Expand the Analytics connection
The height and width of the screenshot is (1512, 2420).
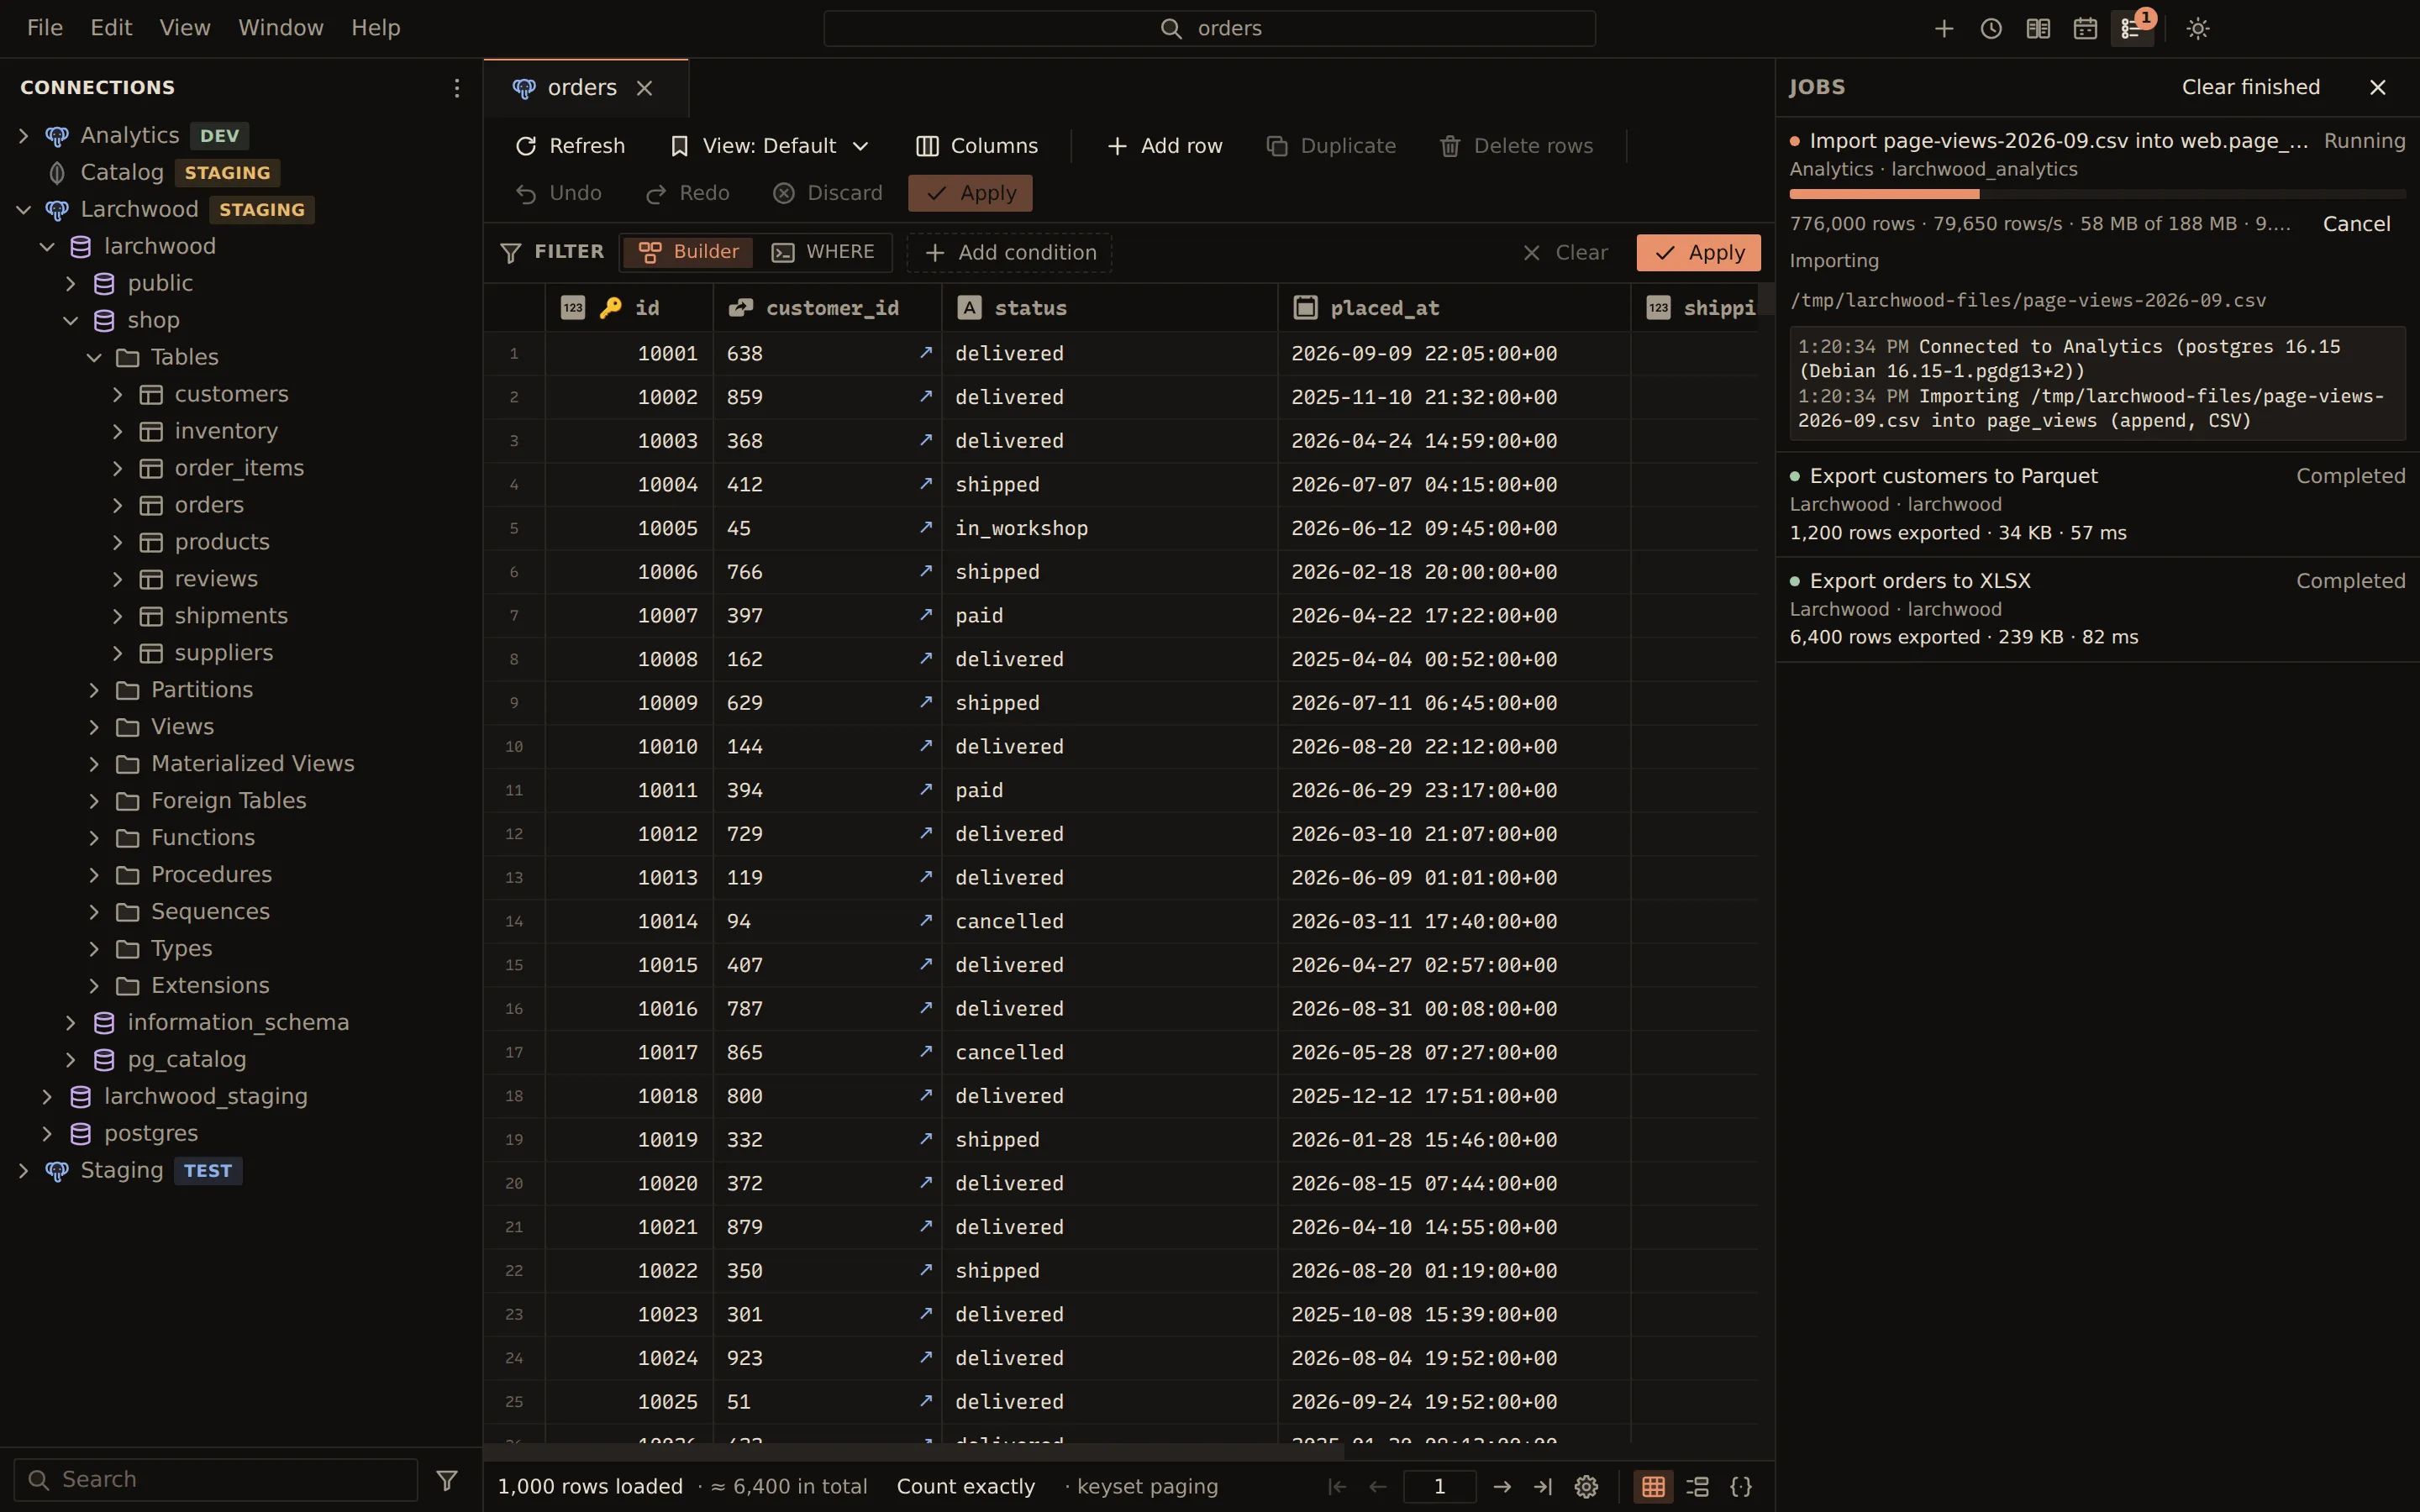pyautogui.click(x=24, y=136)
